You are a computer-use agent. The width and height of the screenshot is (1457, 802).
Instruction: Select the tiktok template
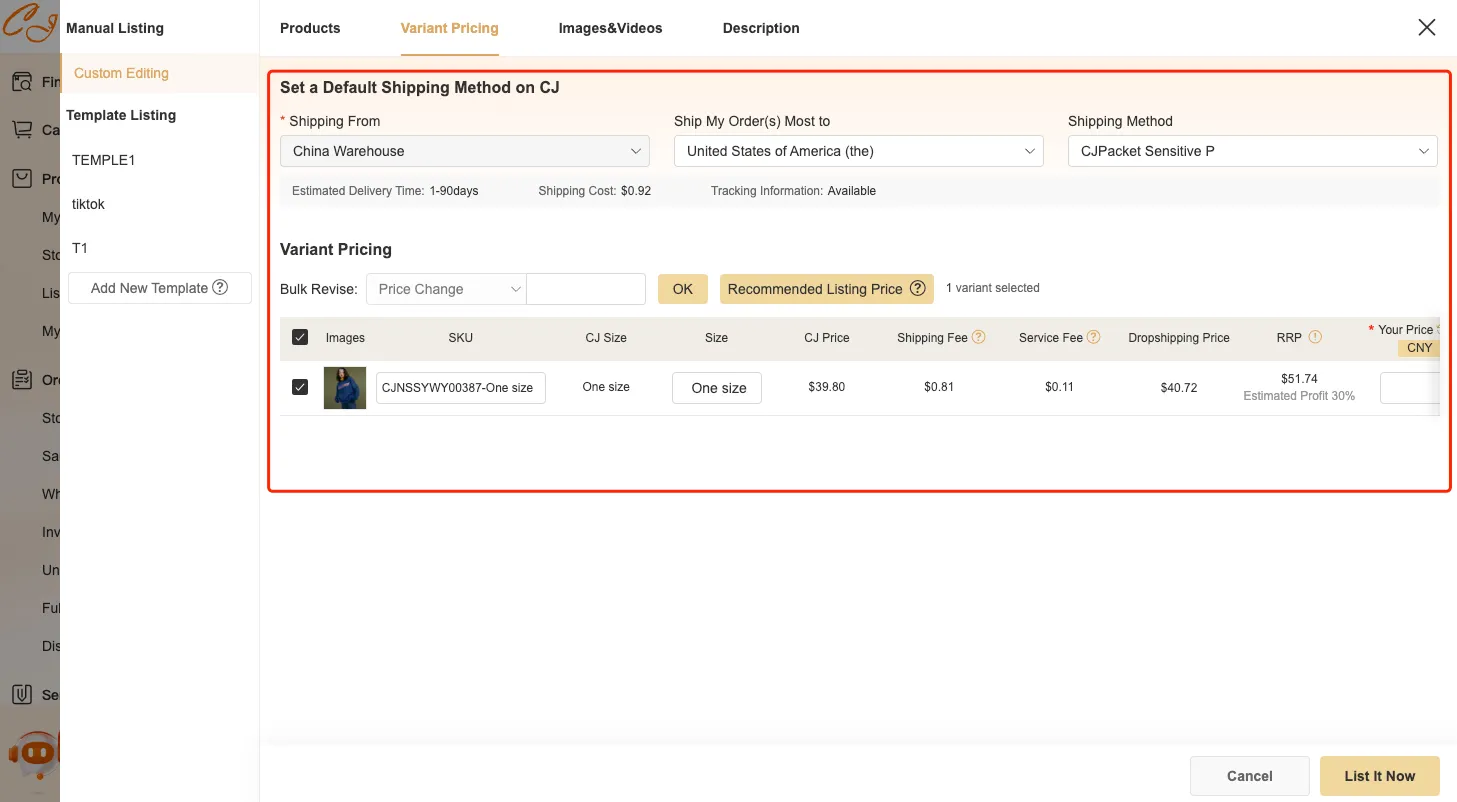[x=89, y=204]
